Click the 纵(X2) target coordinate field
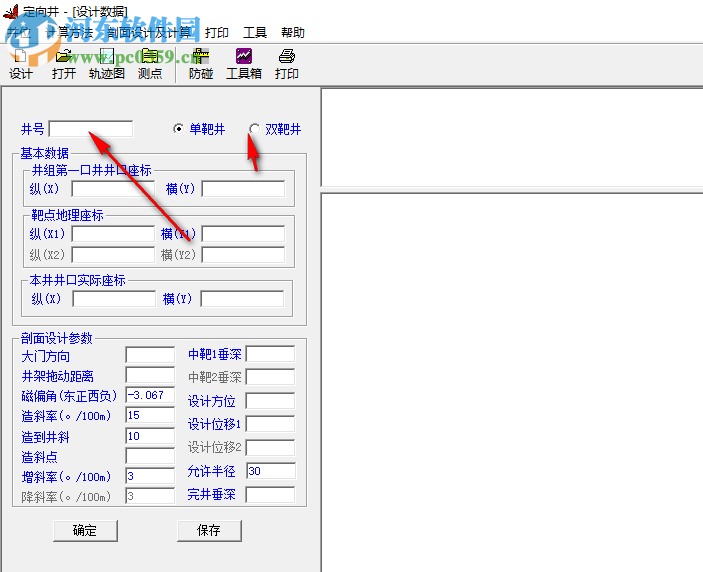The image size is (703, 572). pyautogui.click(x=113, y=255)
